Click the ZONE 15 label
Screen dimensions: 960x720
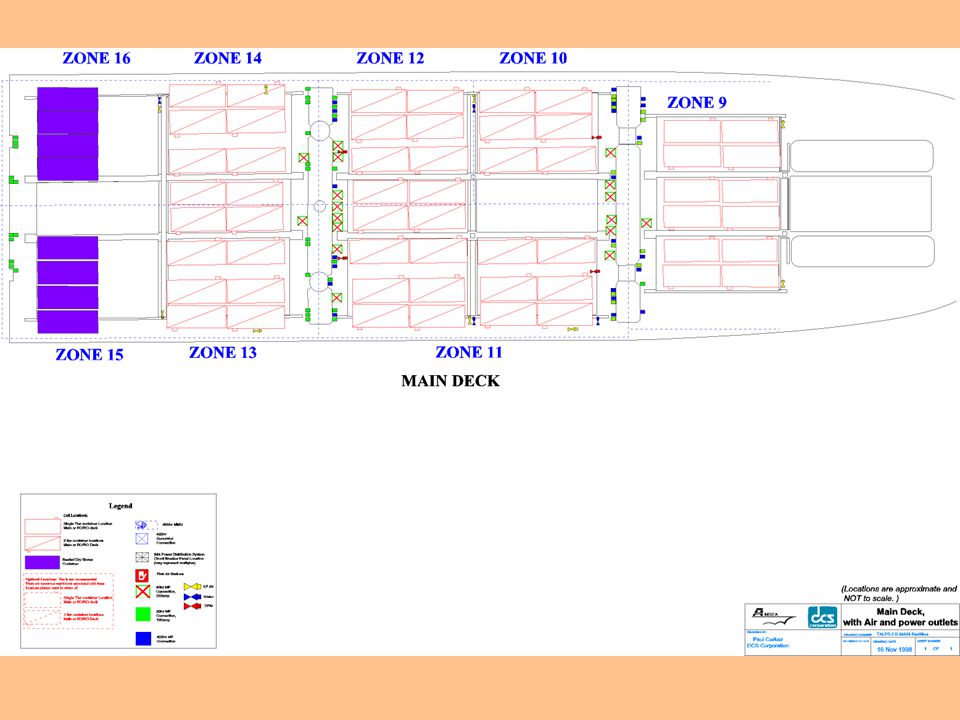[x=89, y=354]
